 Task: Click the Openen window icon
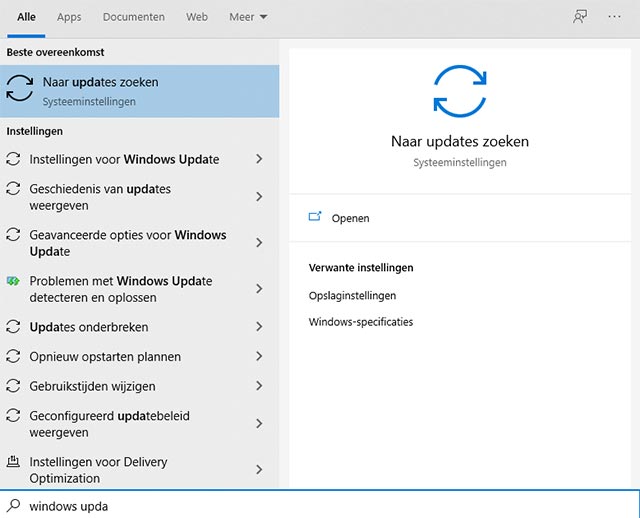[x=315, y=217]
